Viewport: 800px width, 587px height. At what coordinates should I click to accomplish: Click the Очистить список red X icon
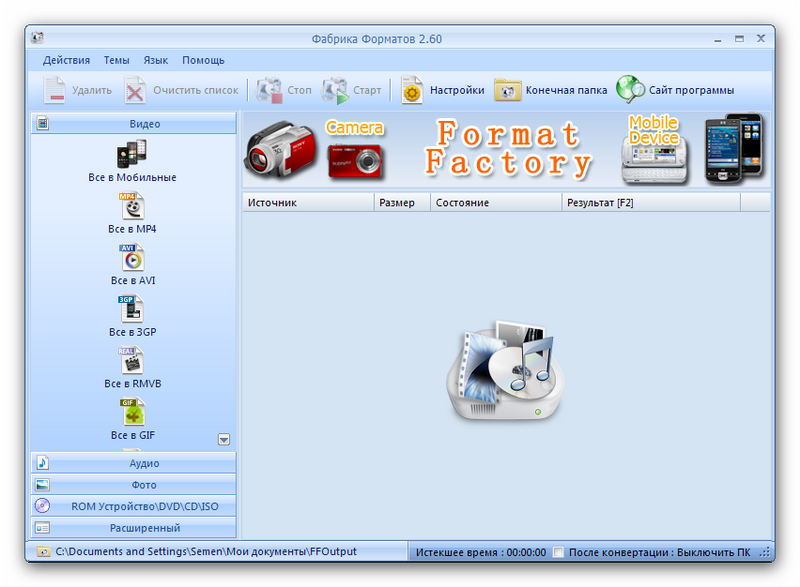pos(135,90)
